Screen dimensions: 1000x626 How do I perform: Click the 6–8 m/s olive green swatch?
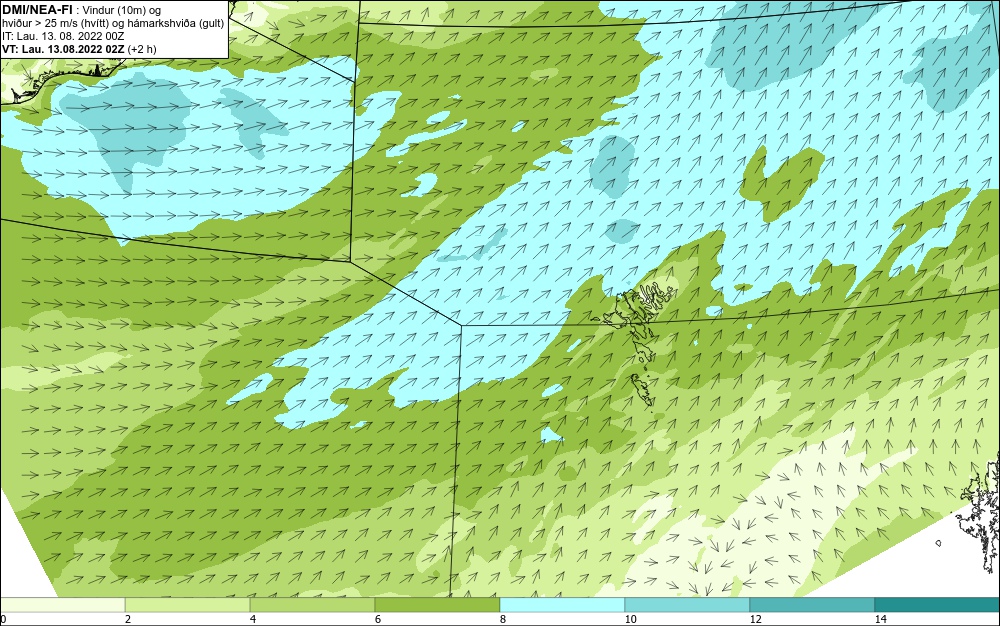click(438, 605)
